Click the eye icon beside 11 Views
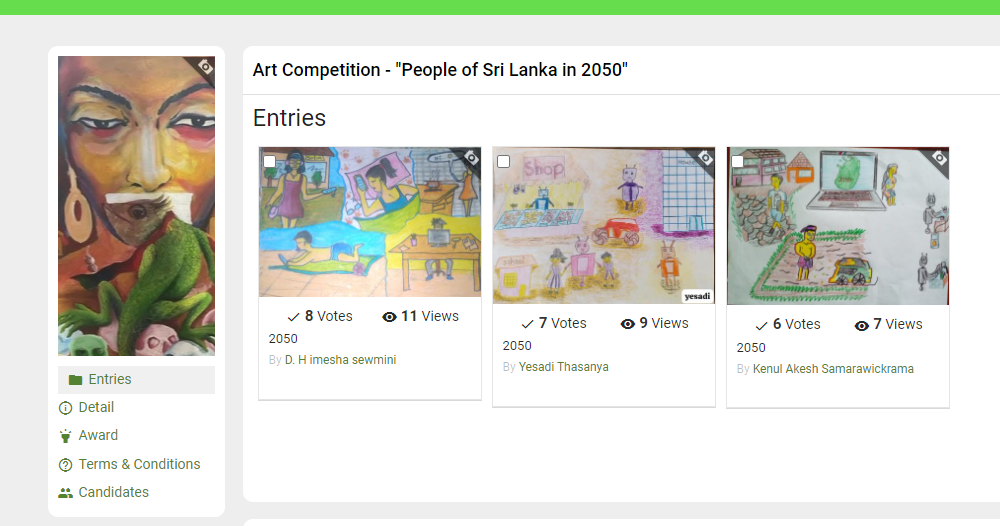The height and width of the screenshot is (526, 1000). pos(389,317)
